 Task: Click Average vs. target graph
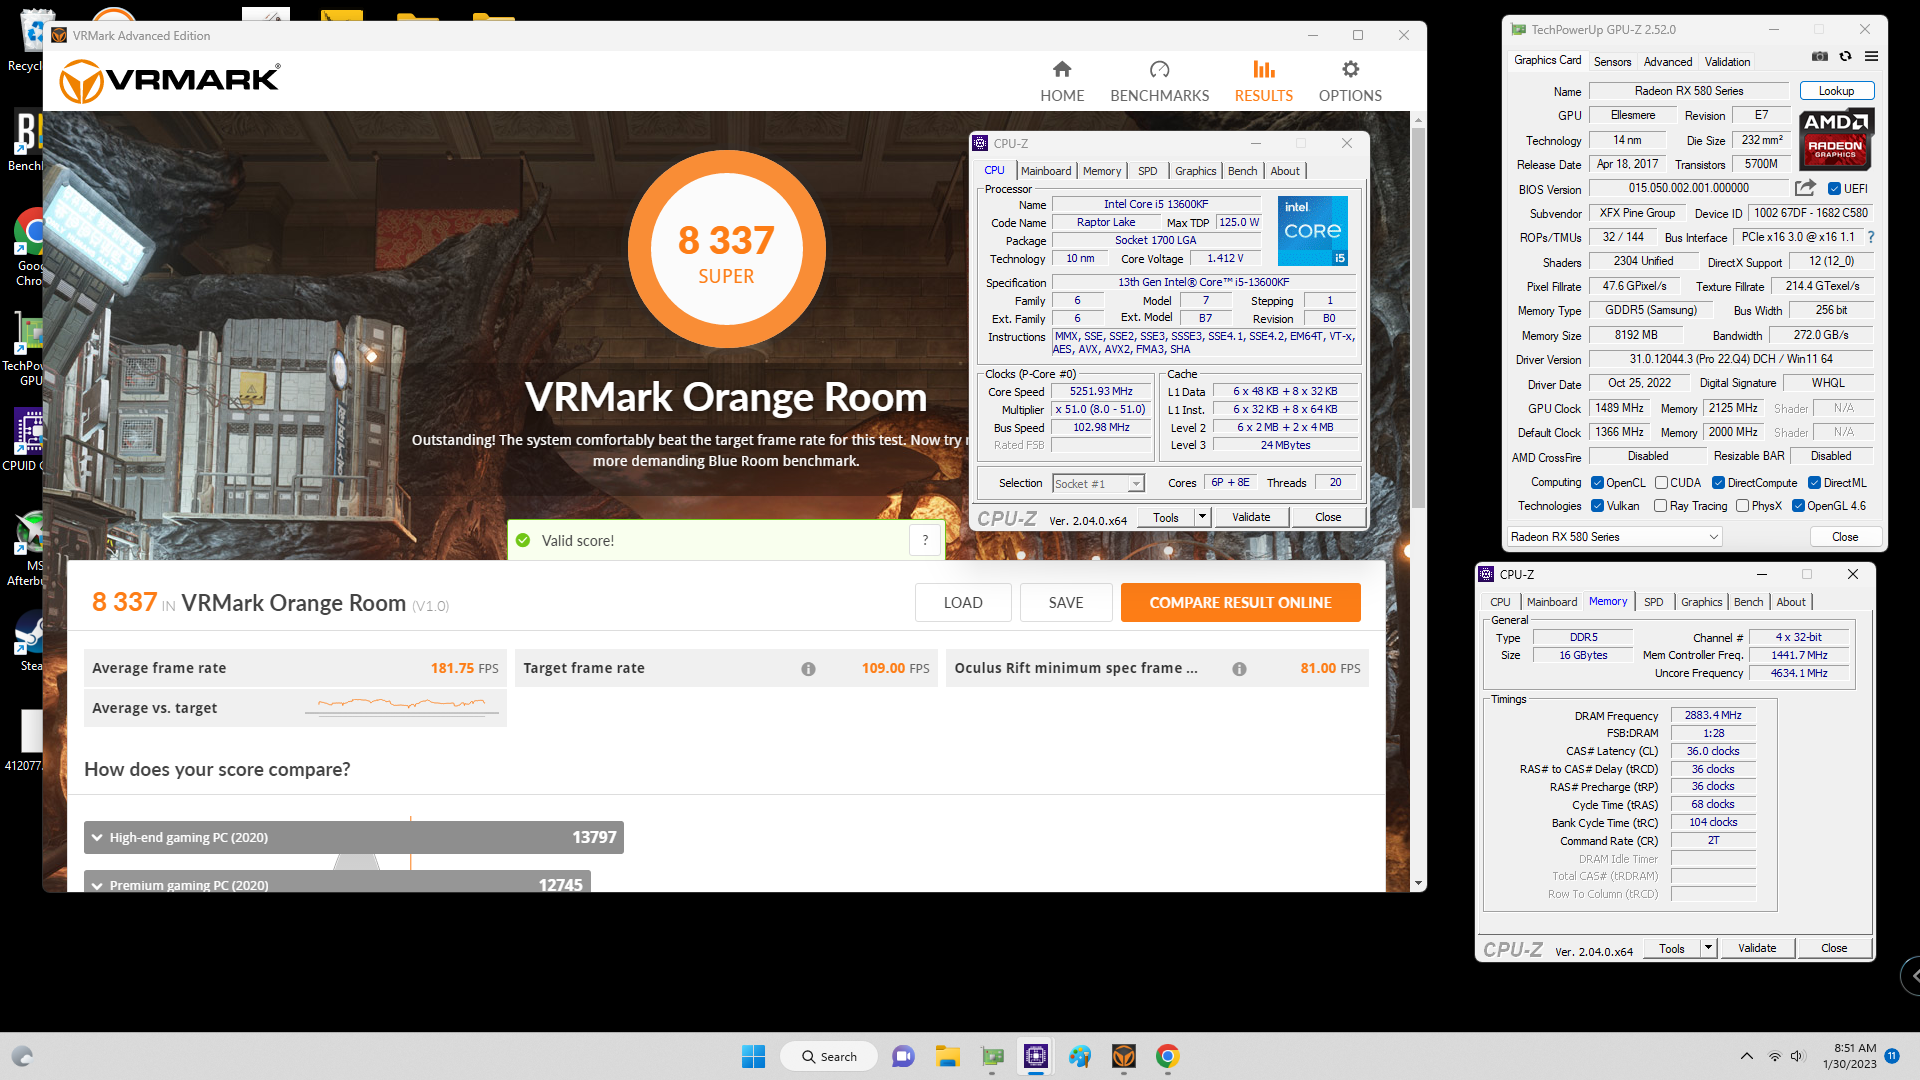click(x=403, y=706)
